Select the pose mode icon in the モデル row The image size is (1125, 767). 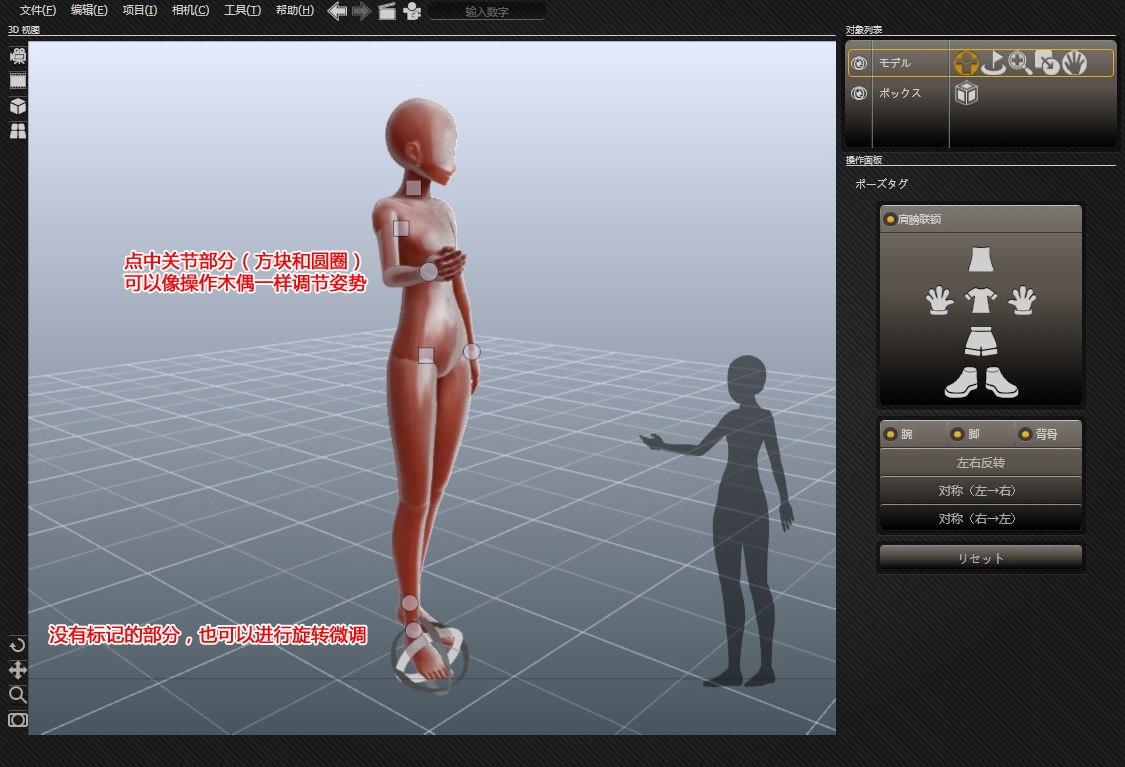966,63
